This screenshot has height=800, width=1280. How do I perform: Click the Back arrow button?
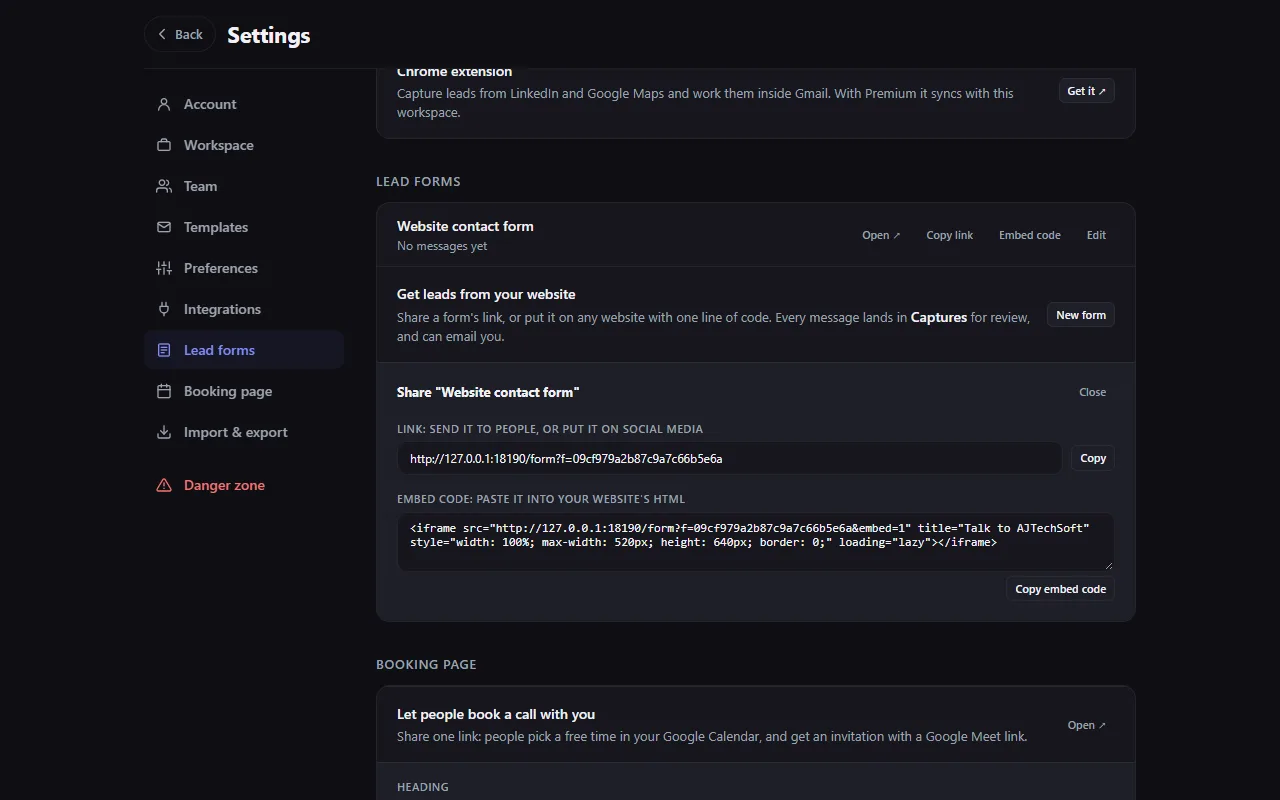coord(179,34)
